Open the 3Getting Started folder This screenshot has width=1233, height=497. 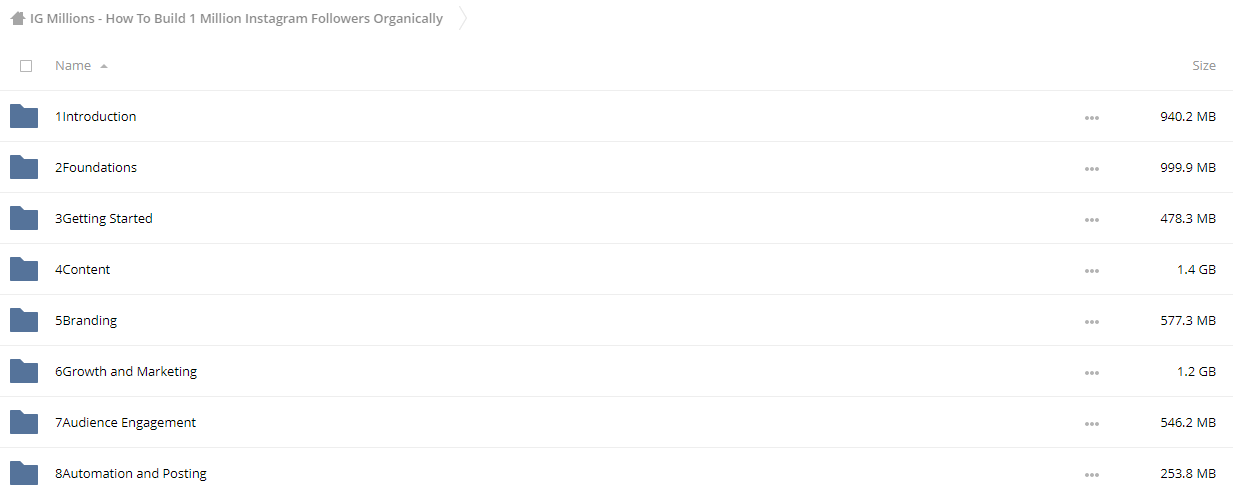[104, 218]
